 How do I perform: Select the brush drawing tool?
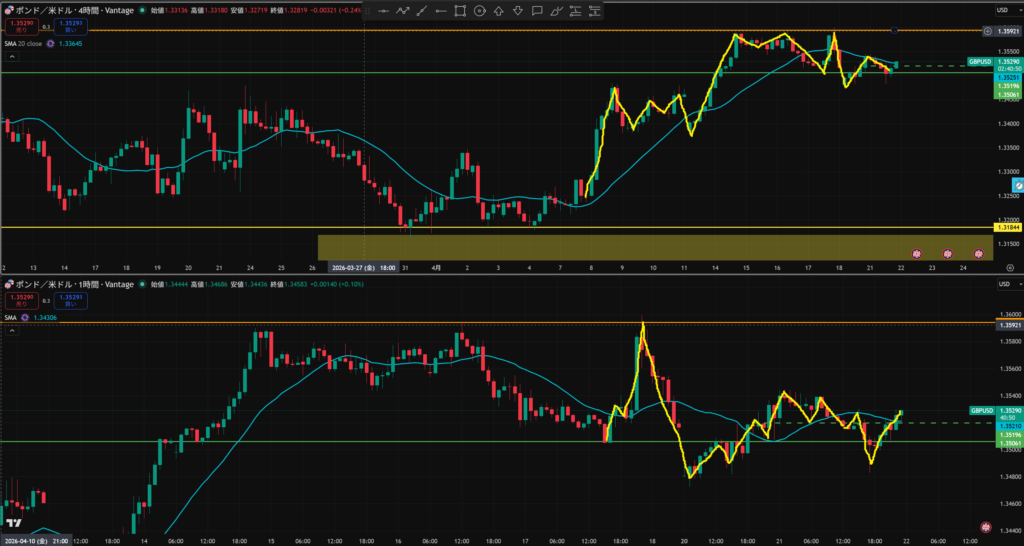click(557, 12)
